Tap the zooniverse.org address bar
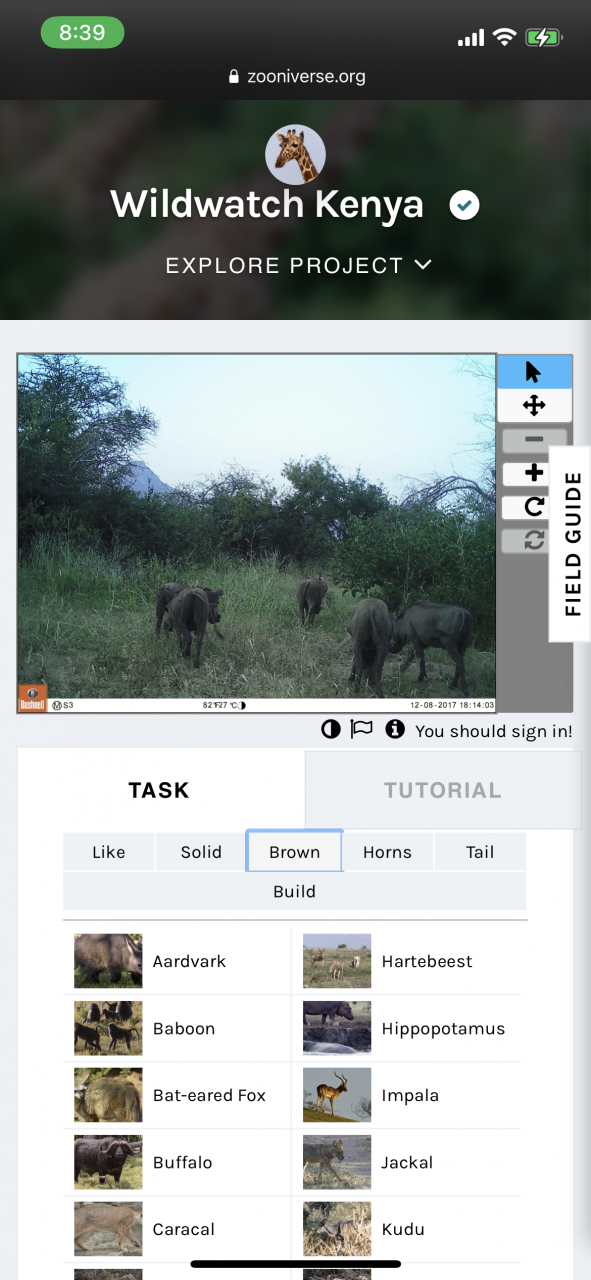591x1280 pixels. [x=296, y=76]
